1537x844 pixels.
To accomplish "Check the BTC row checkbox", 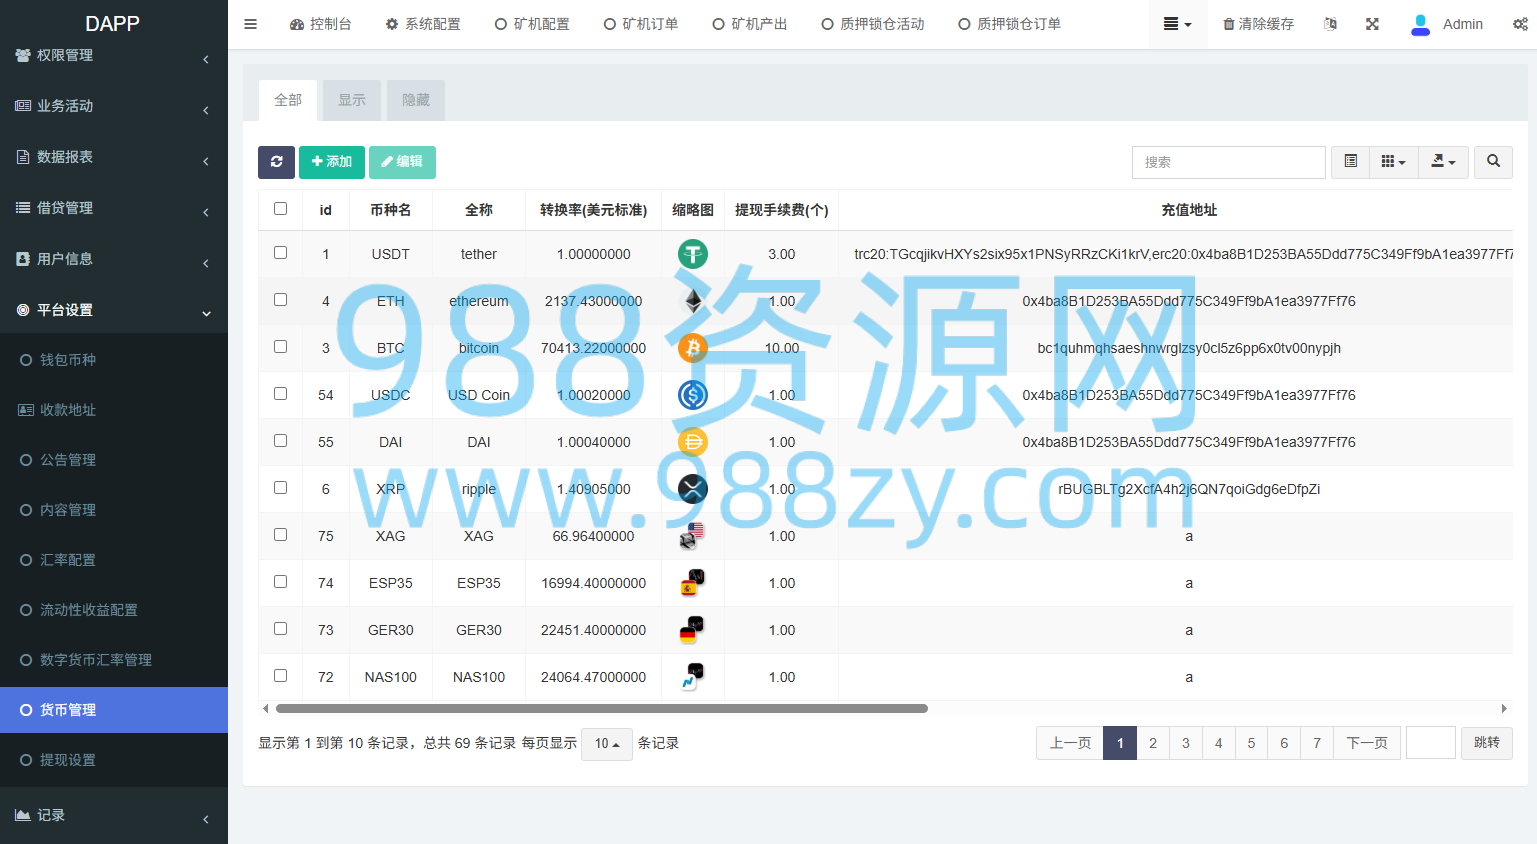I will coord(281,347).
